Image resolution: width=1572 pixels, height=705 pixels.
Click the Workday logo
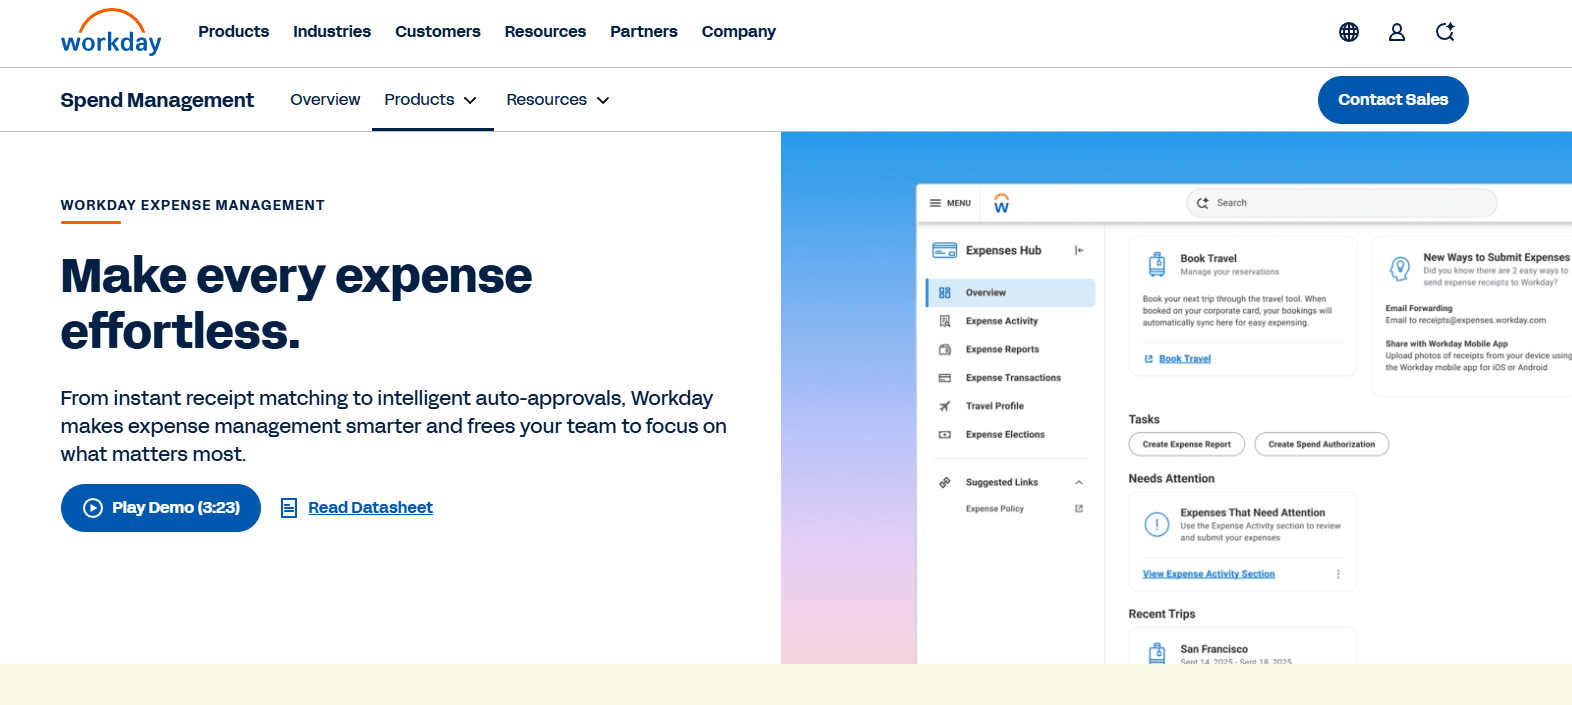pyautogui.click(x=111, y=32)
